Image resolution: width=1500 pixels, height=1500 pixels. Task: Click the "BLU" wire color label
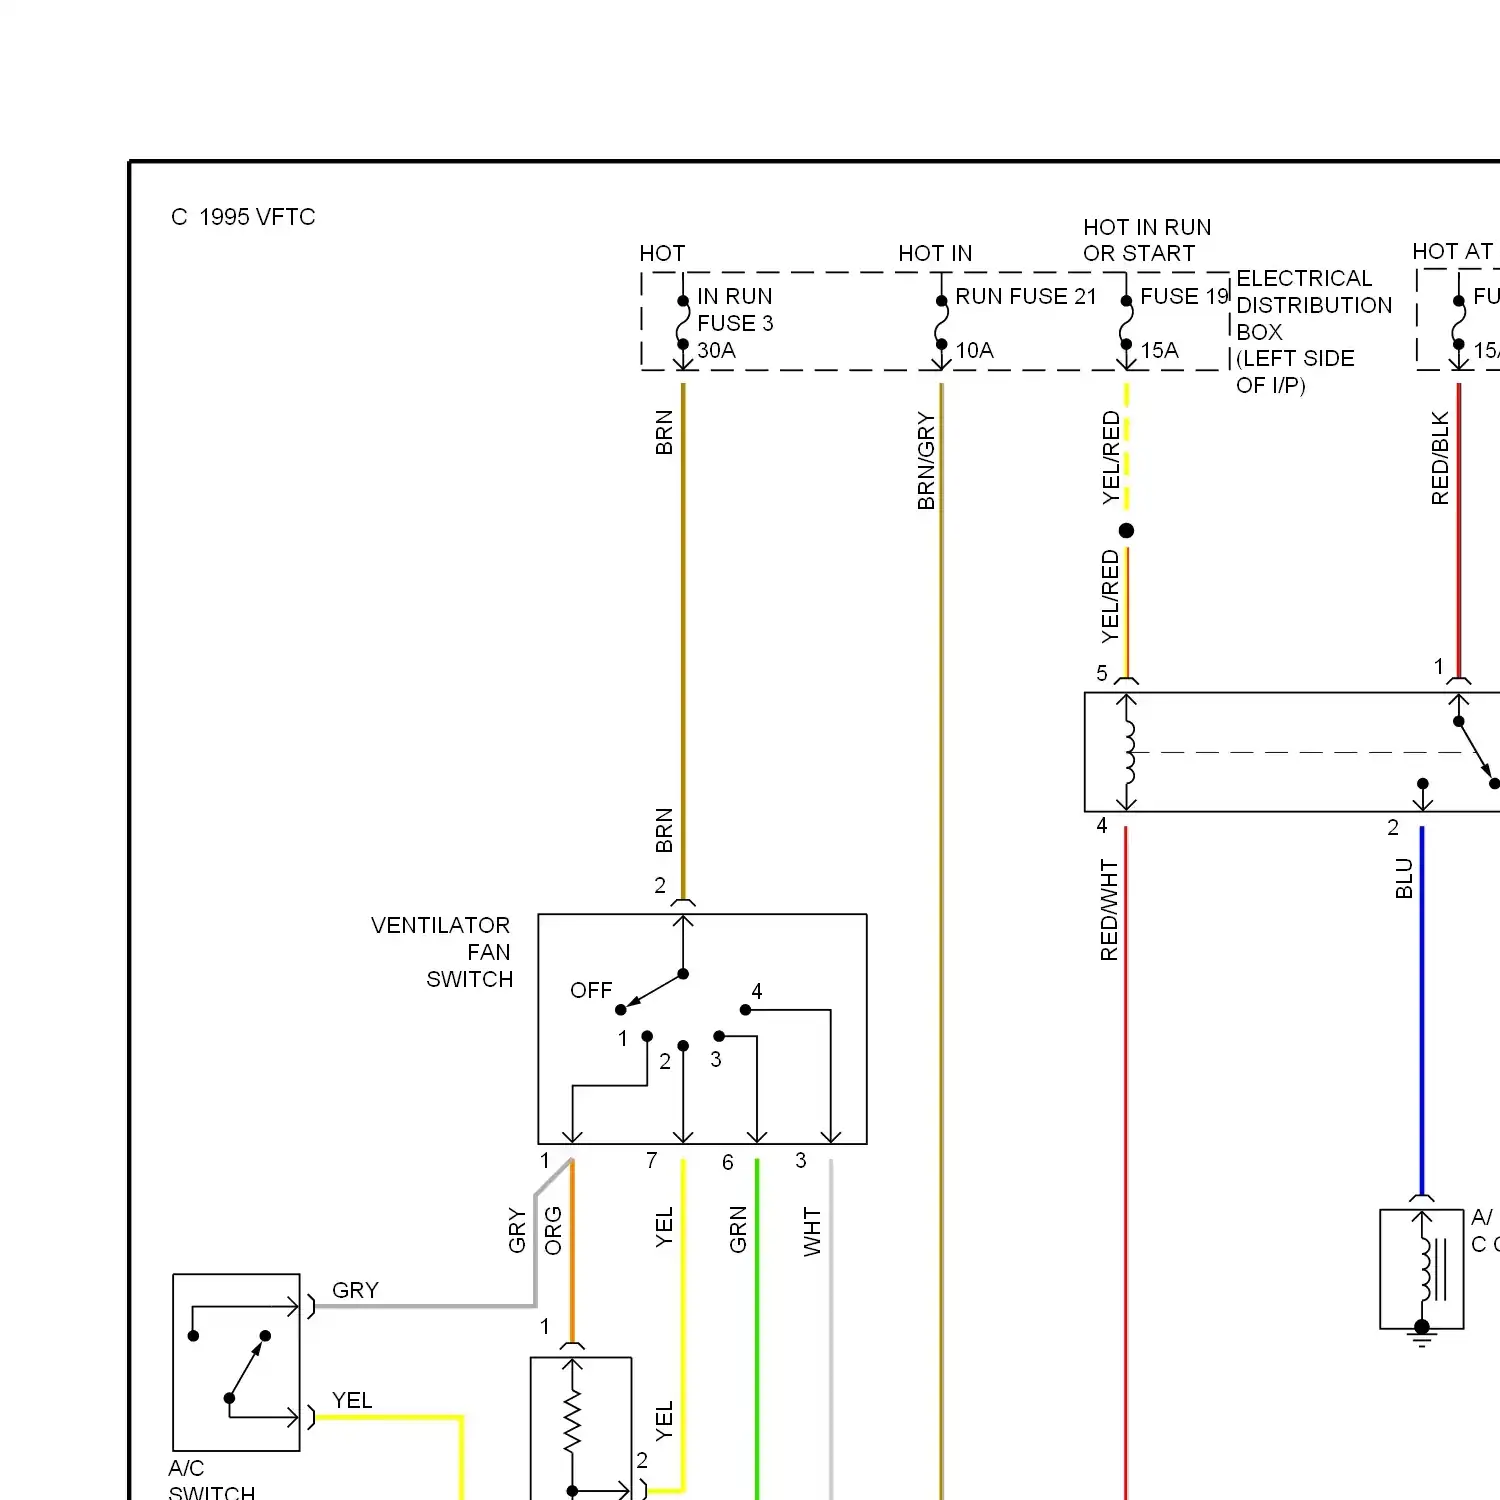coord(1404,878)
